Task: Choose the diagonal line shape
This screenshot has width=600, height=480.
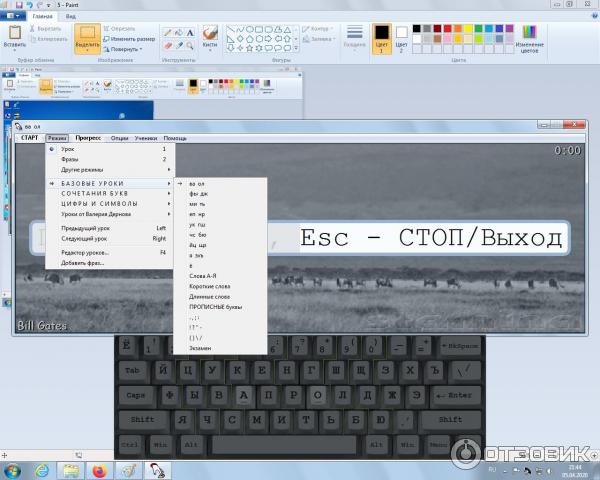Action: click(230, 29)
